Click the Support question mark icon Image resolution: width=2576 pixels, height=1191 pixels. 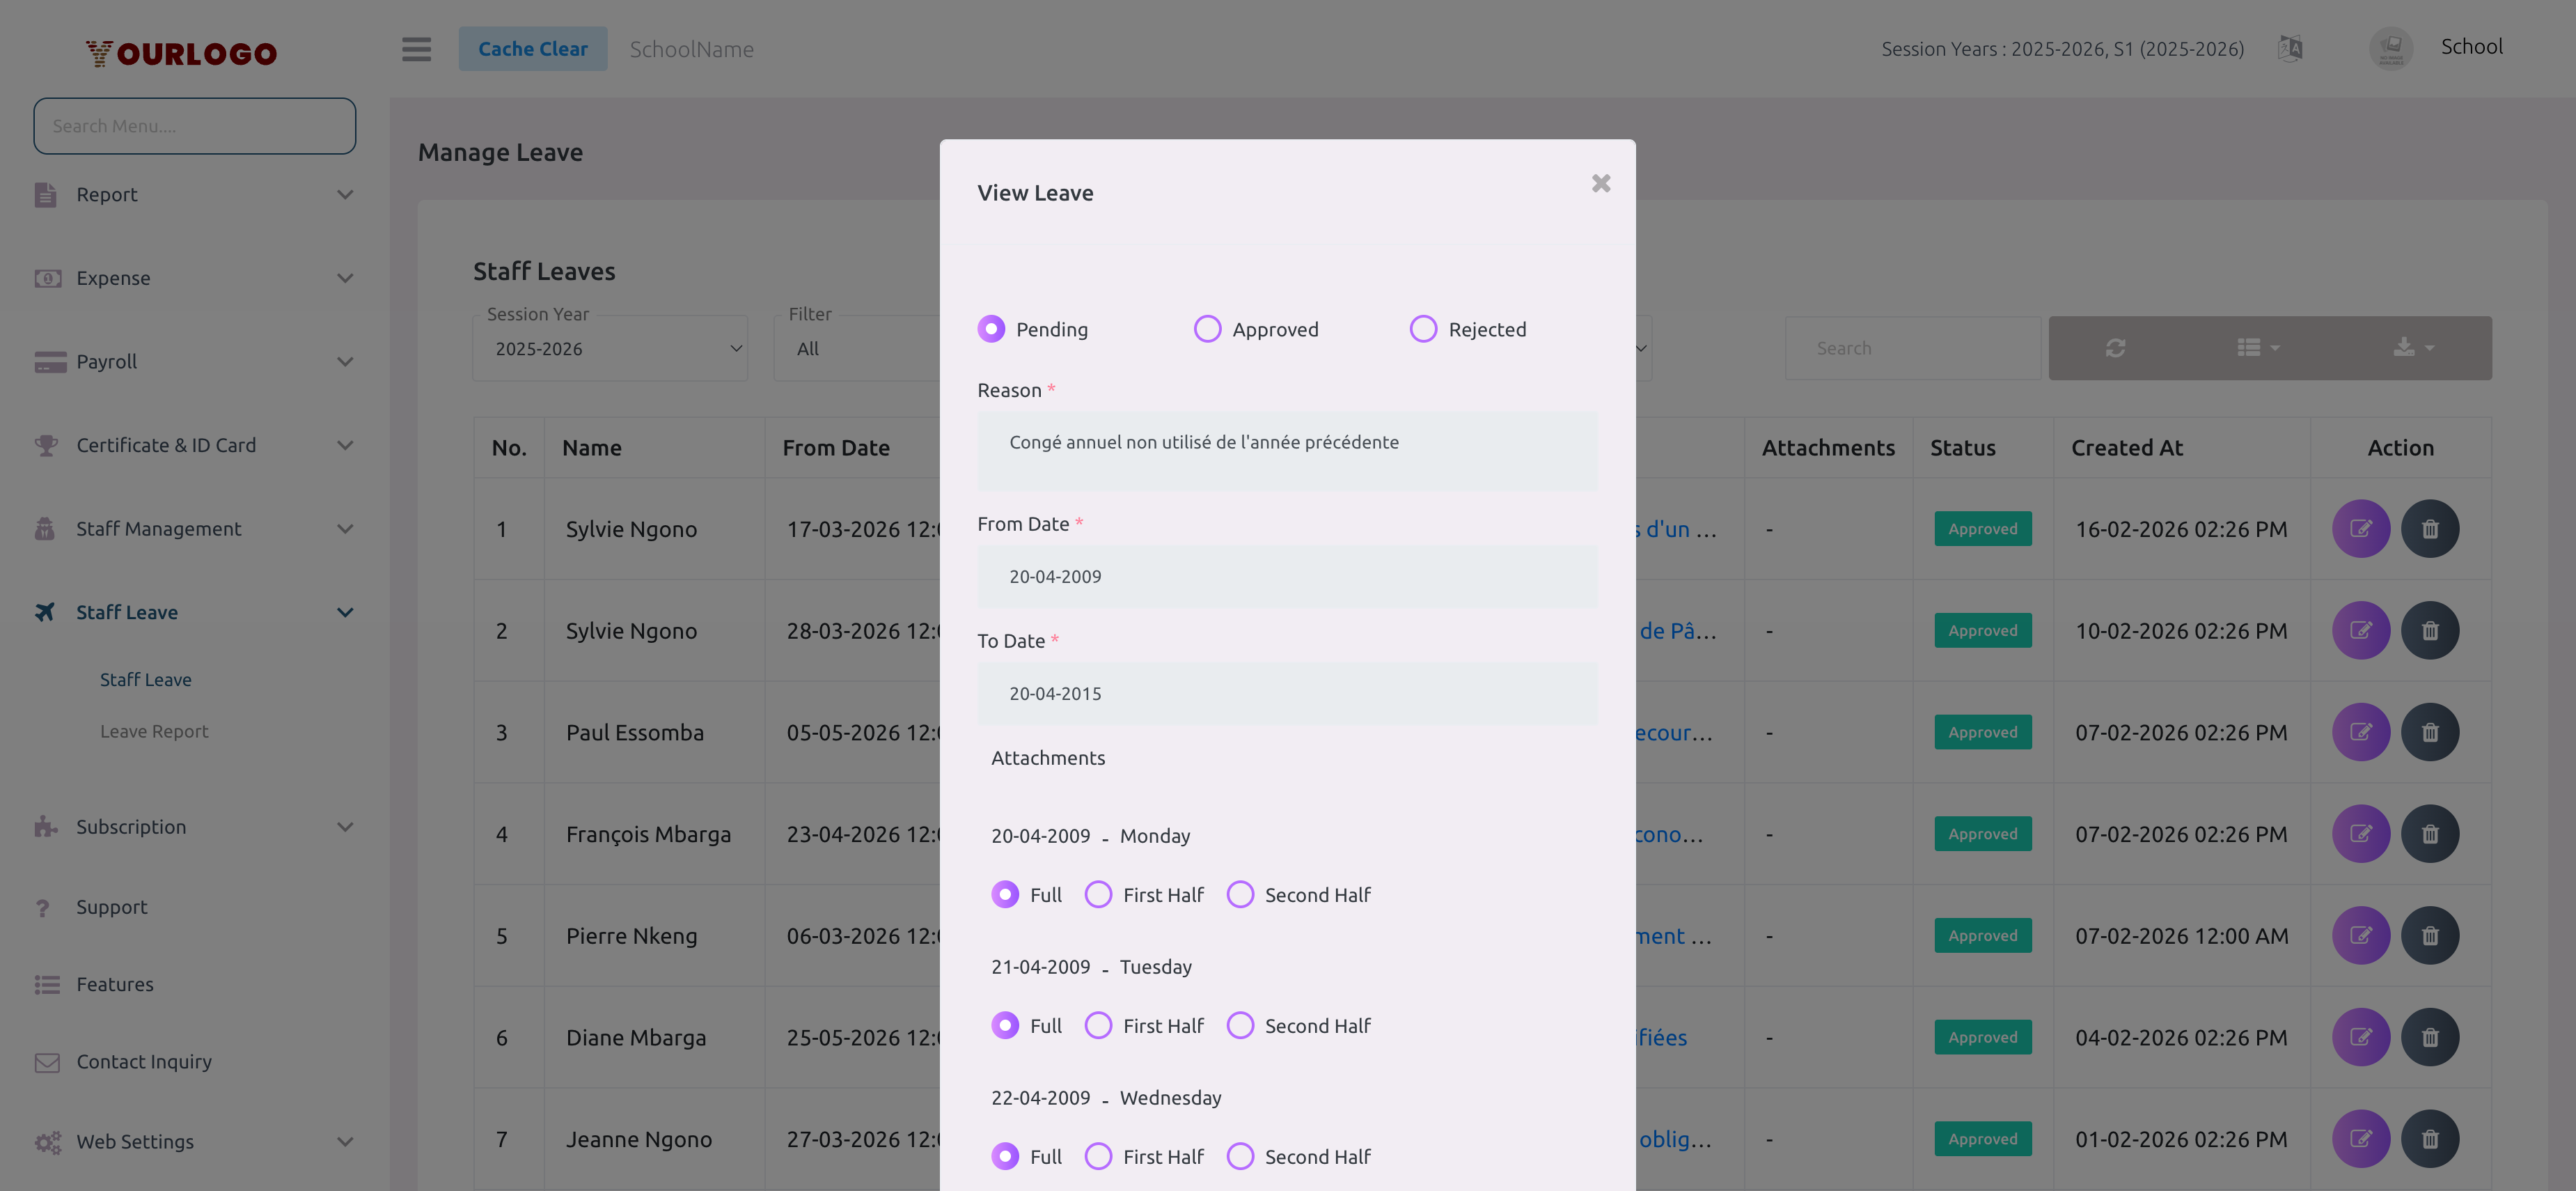[x=43, y=907]
